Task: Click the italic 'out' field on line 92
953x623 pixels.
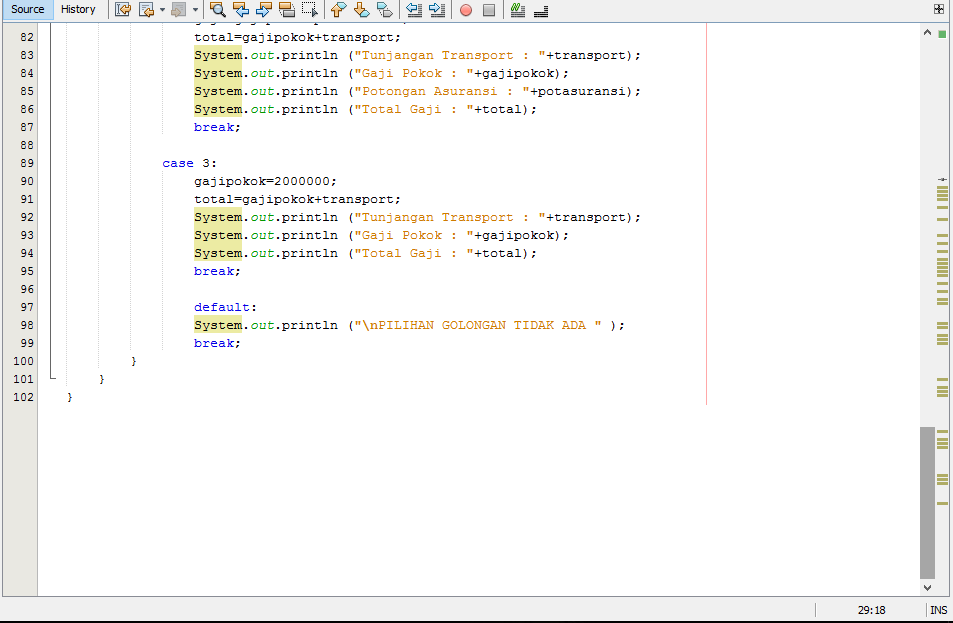Action: (x=262, y=218)
